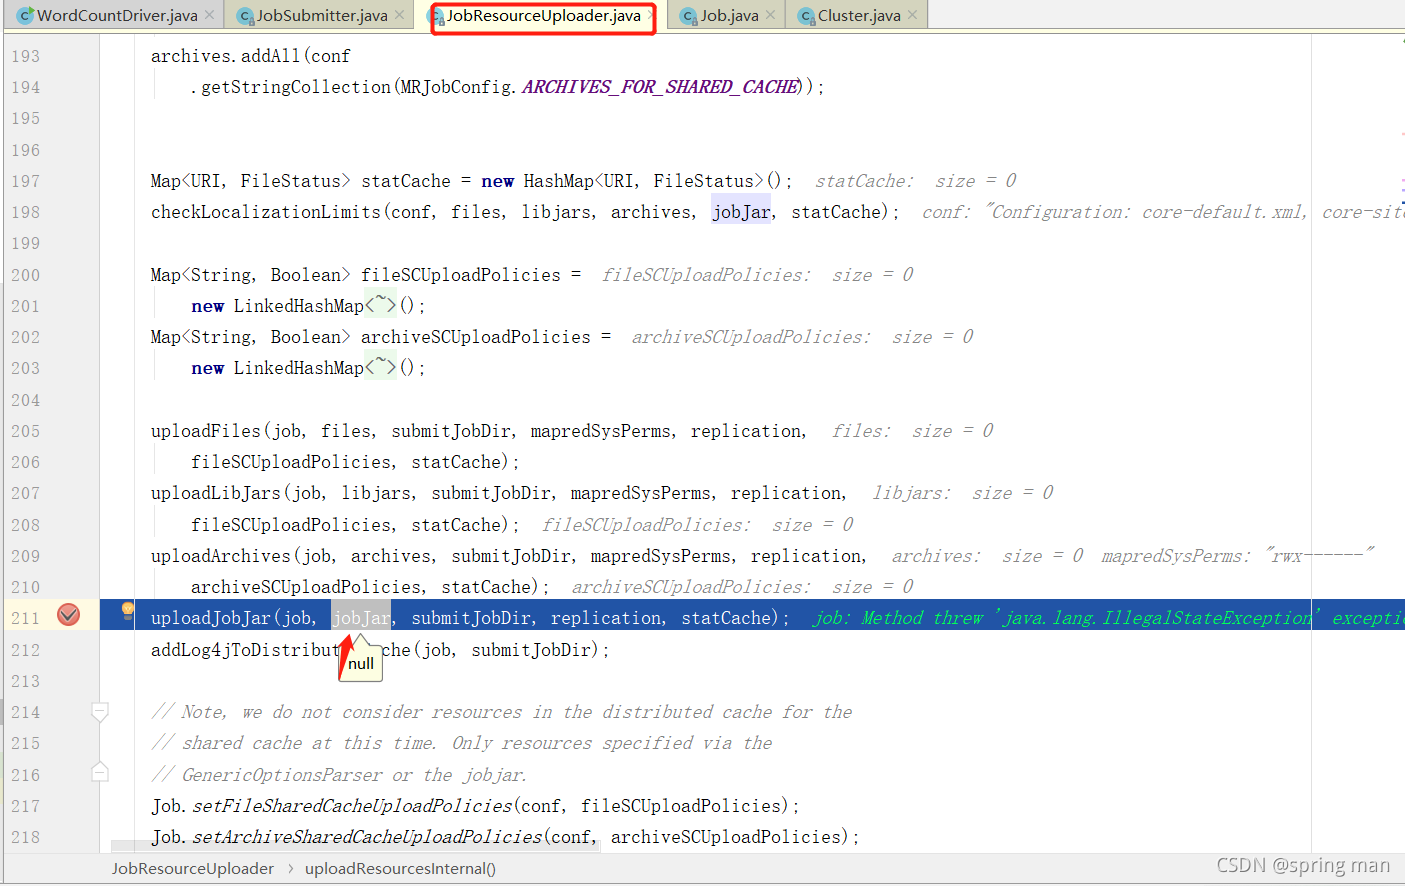The width and height of the screenshot is (1405, 886).
Task: Click the null value tooltip
Action: tap(361, 663)
